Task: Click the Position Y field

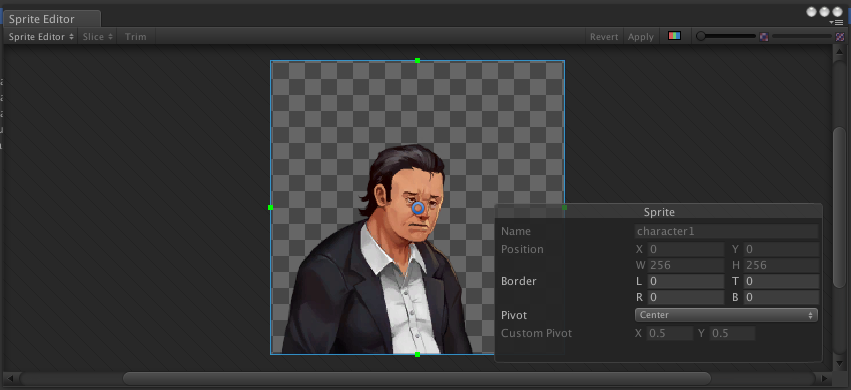Action: tap(781, 250)
